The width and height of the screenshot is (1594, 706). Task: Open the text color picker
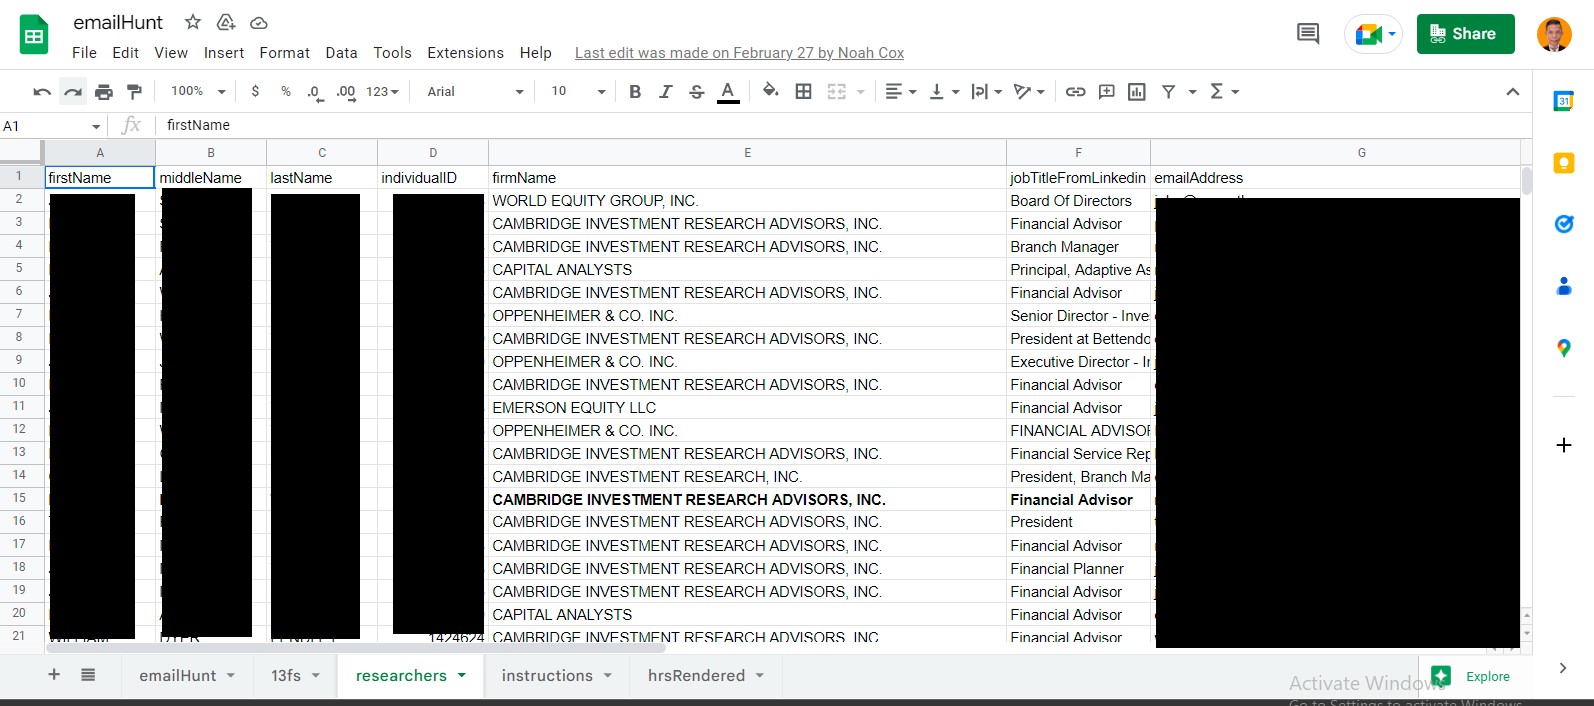[728, 92]
